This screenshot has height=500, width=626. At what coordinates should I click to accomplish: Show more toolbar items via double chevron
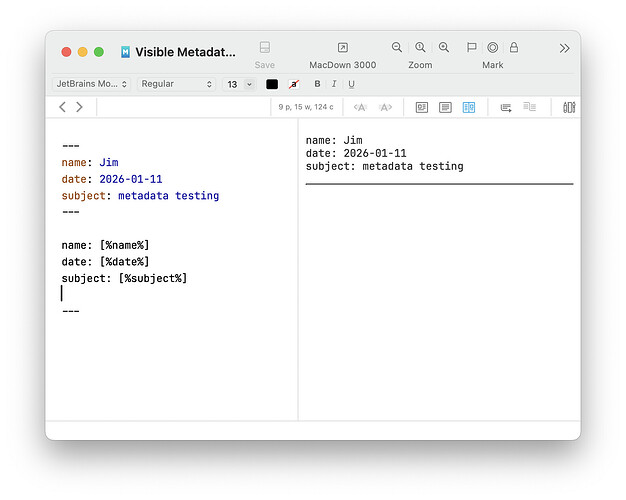tap(564, 48)
